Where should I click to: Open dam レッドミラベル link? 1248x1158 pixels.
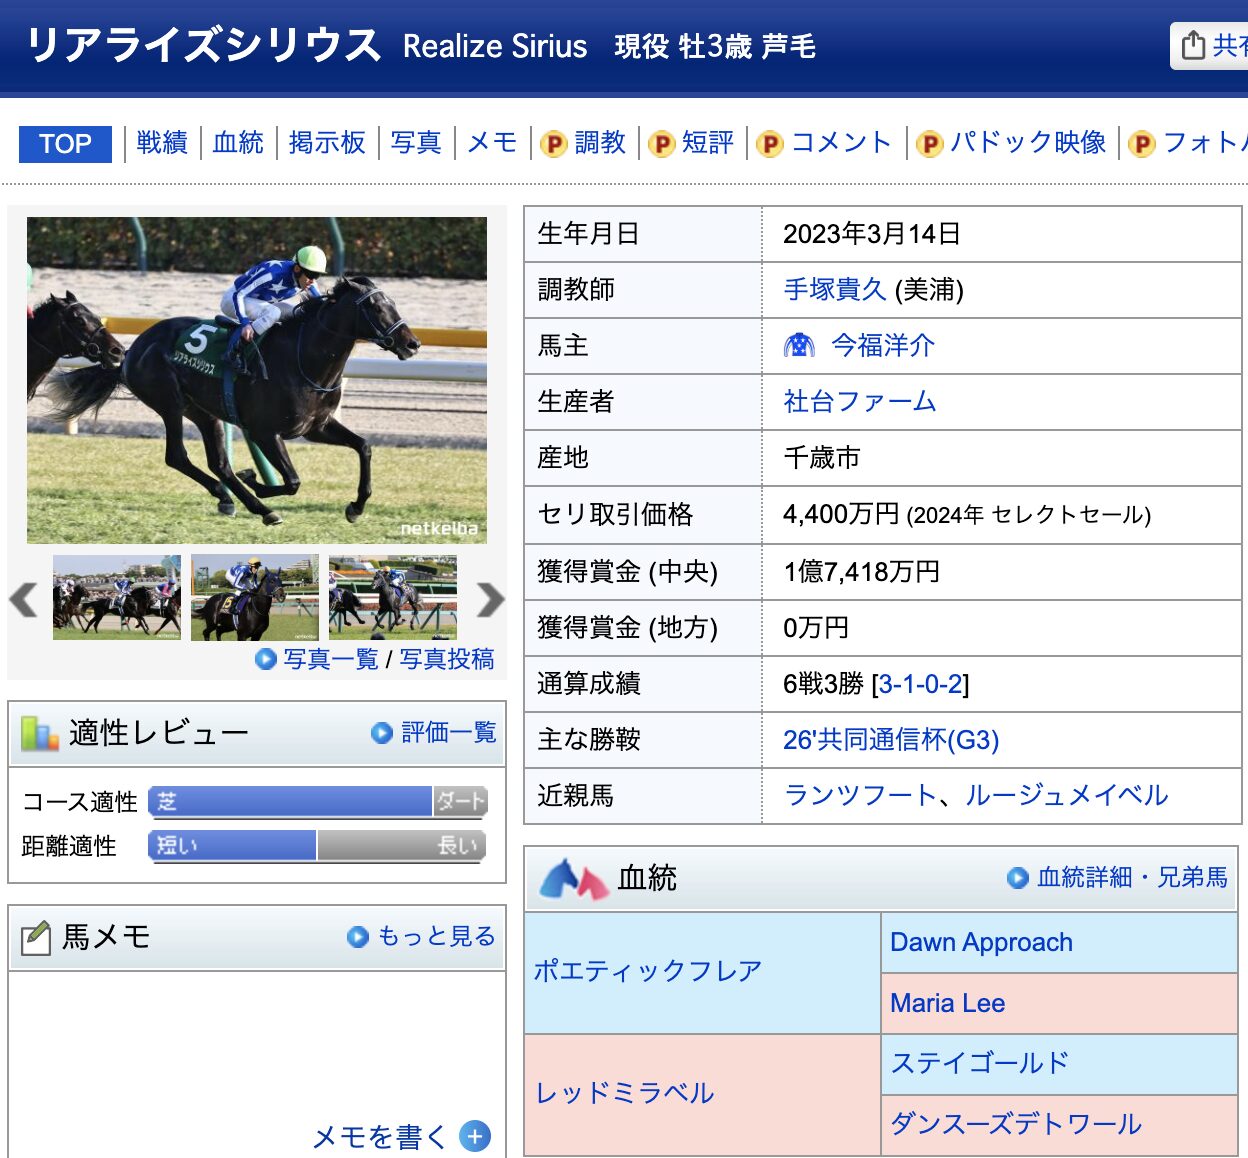coord(624,1093)
